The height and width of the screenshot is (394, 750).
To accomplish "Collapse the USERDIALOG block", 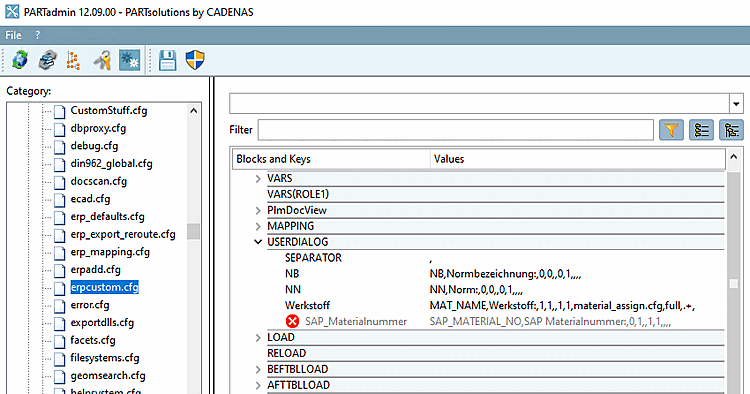I will 258,242.
